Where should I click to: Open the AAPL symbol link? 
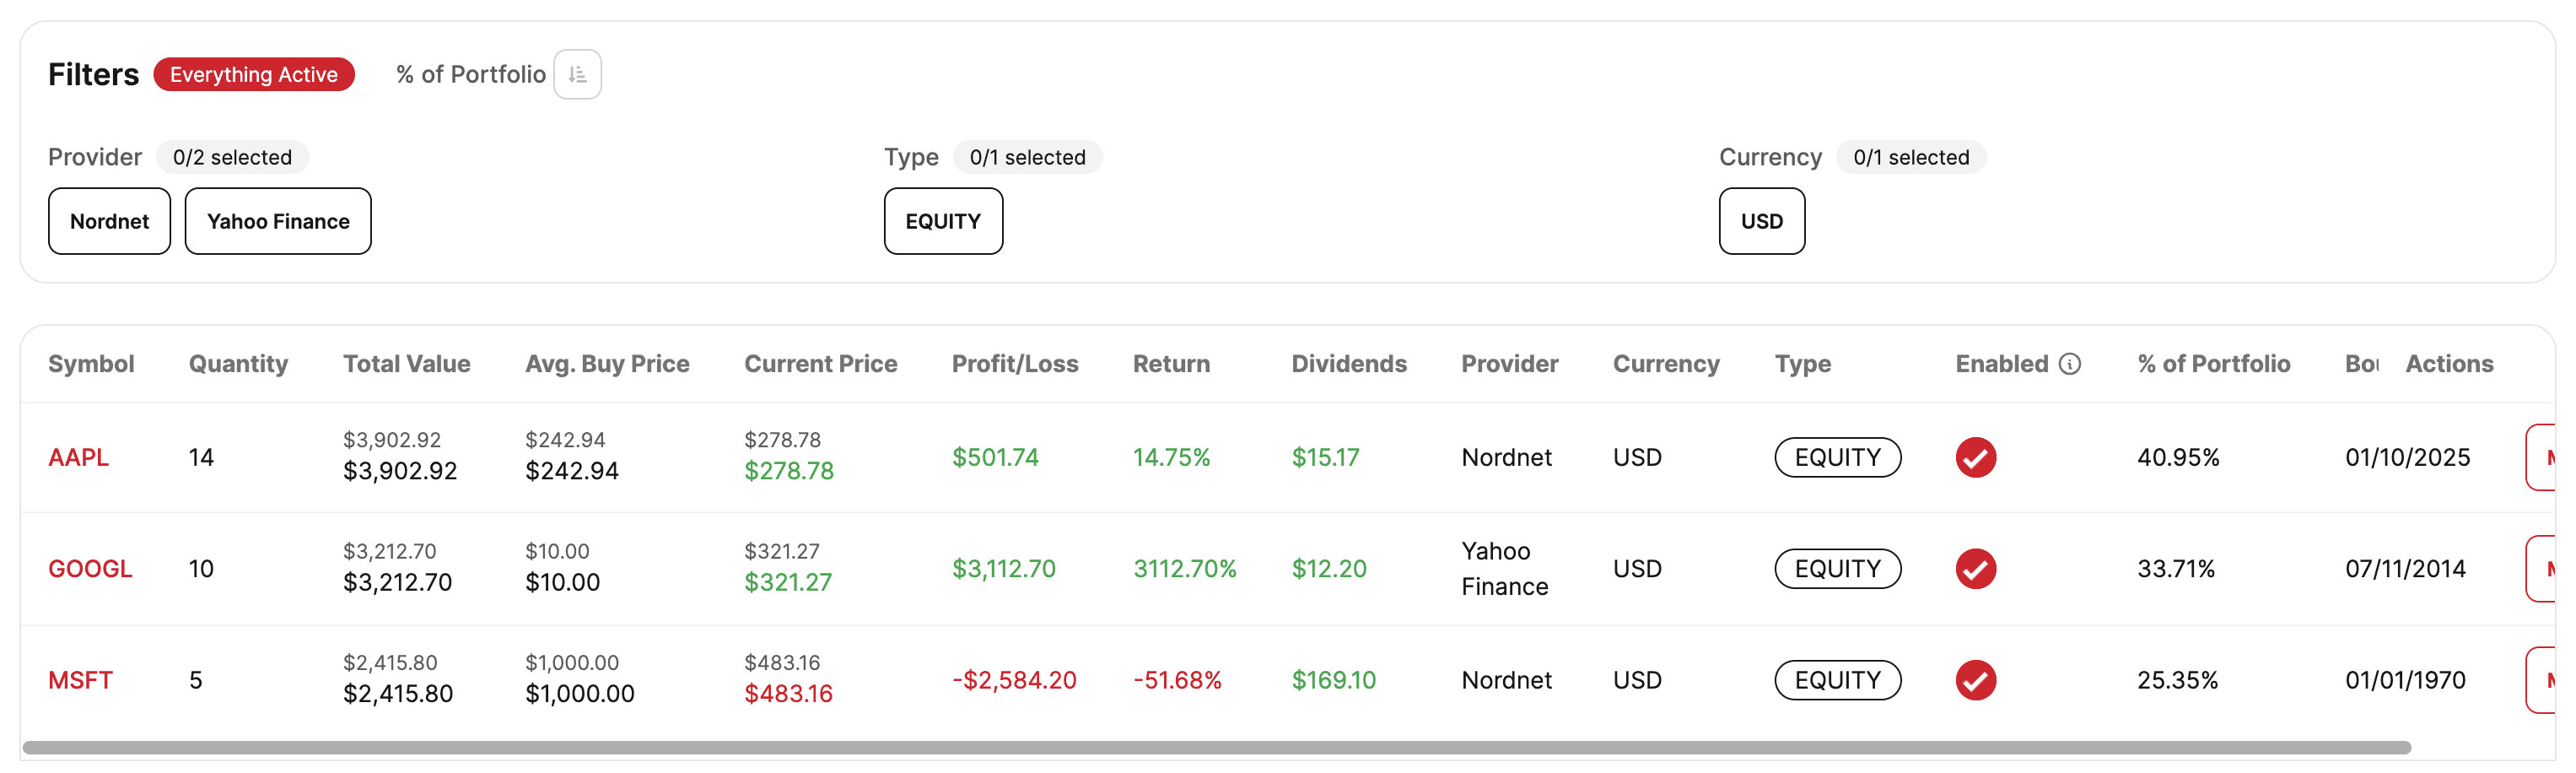point(78,458)
